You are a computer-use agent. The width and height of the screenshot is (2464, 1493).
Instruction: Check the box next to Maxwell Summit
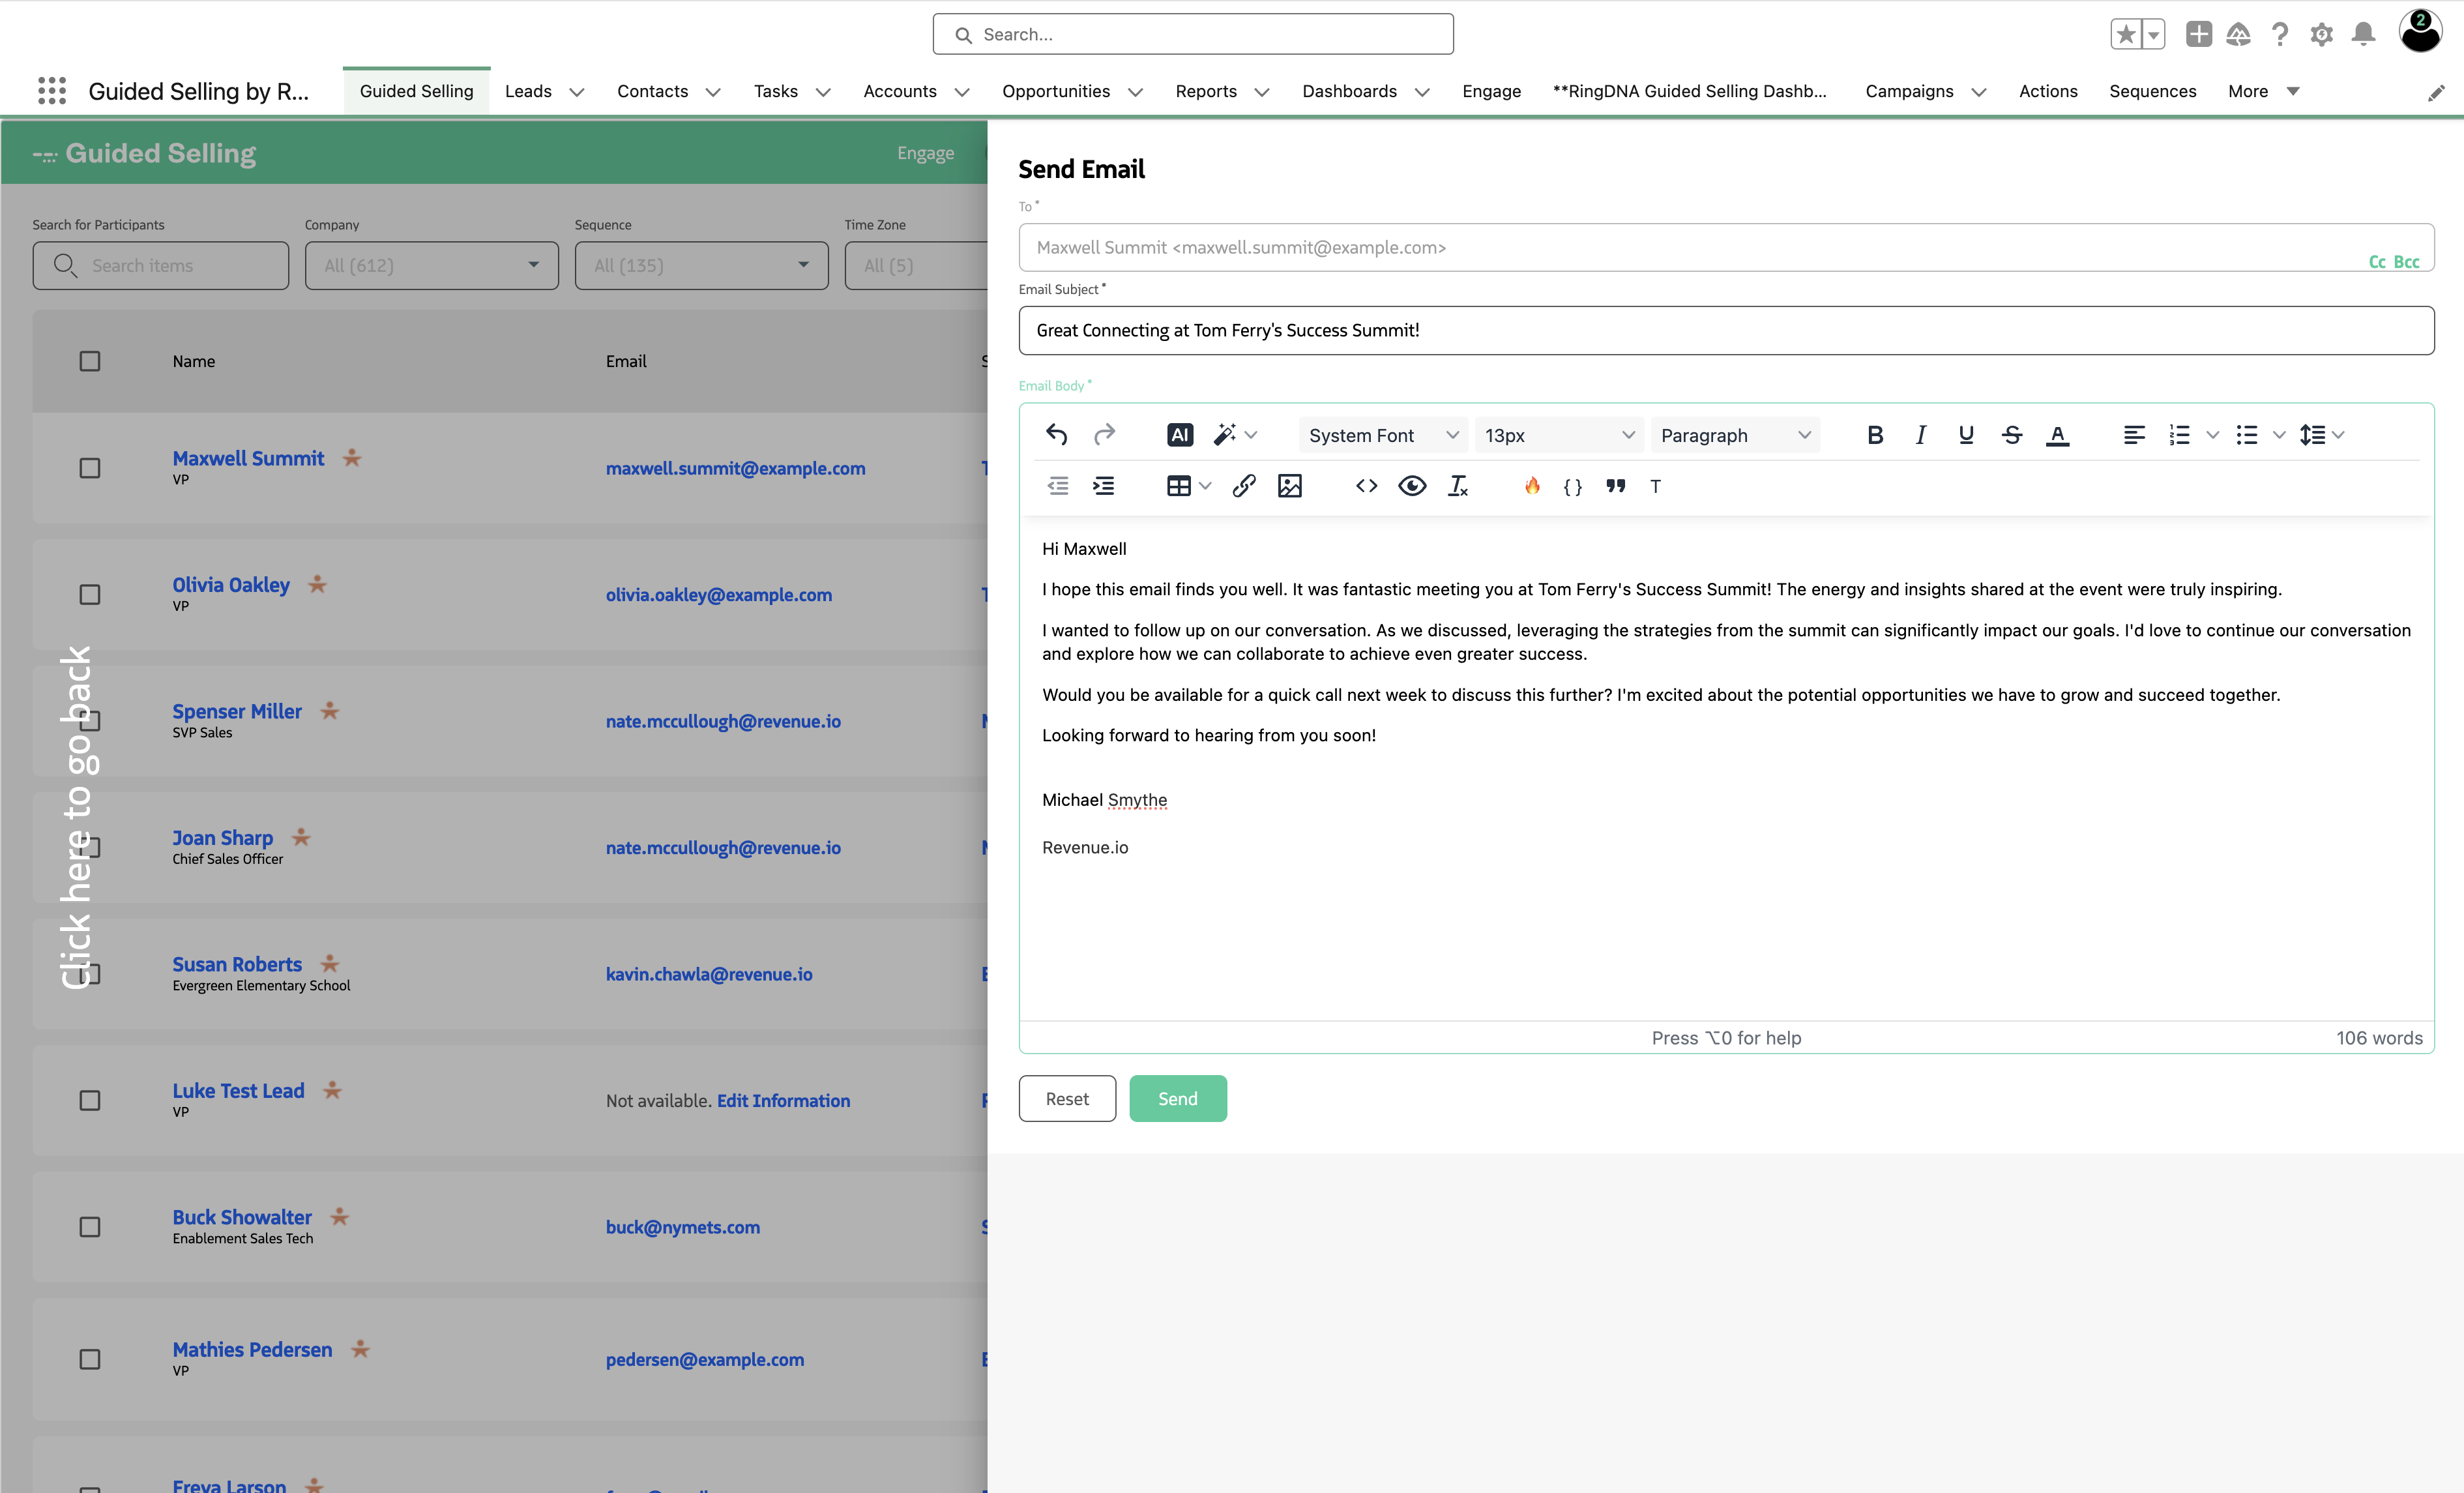tap(90, 468)
